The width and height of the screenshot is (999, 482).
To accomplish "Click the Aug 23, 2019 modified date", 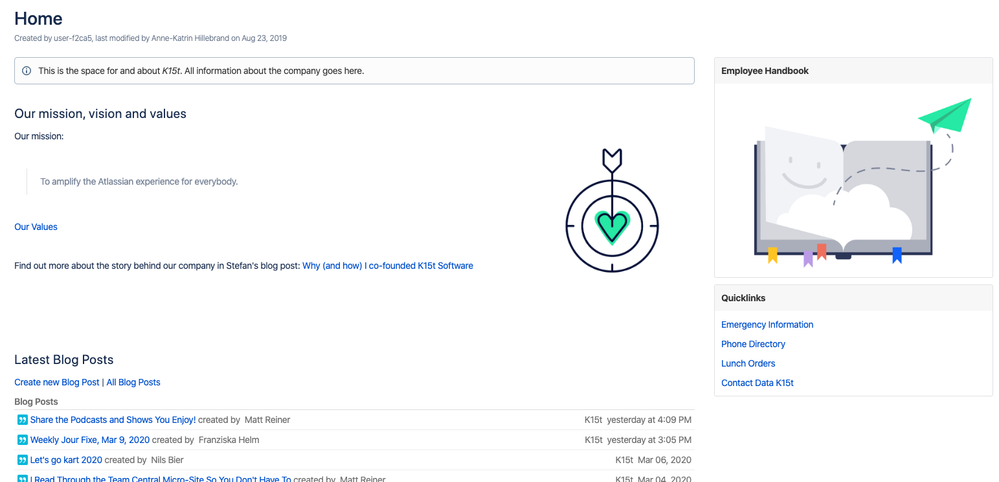I will point(264,38).
